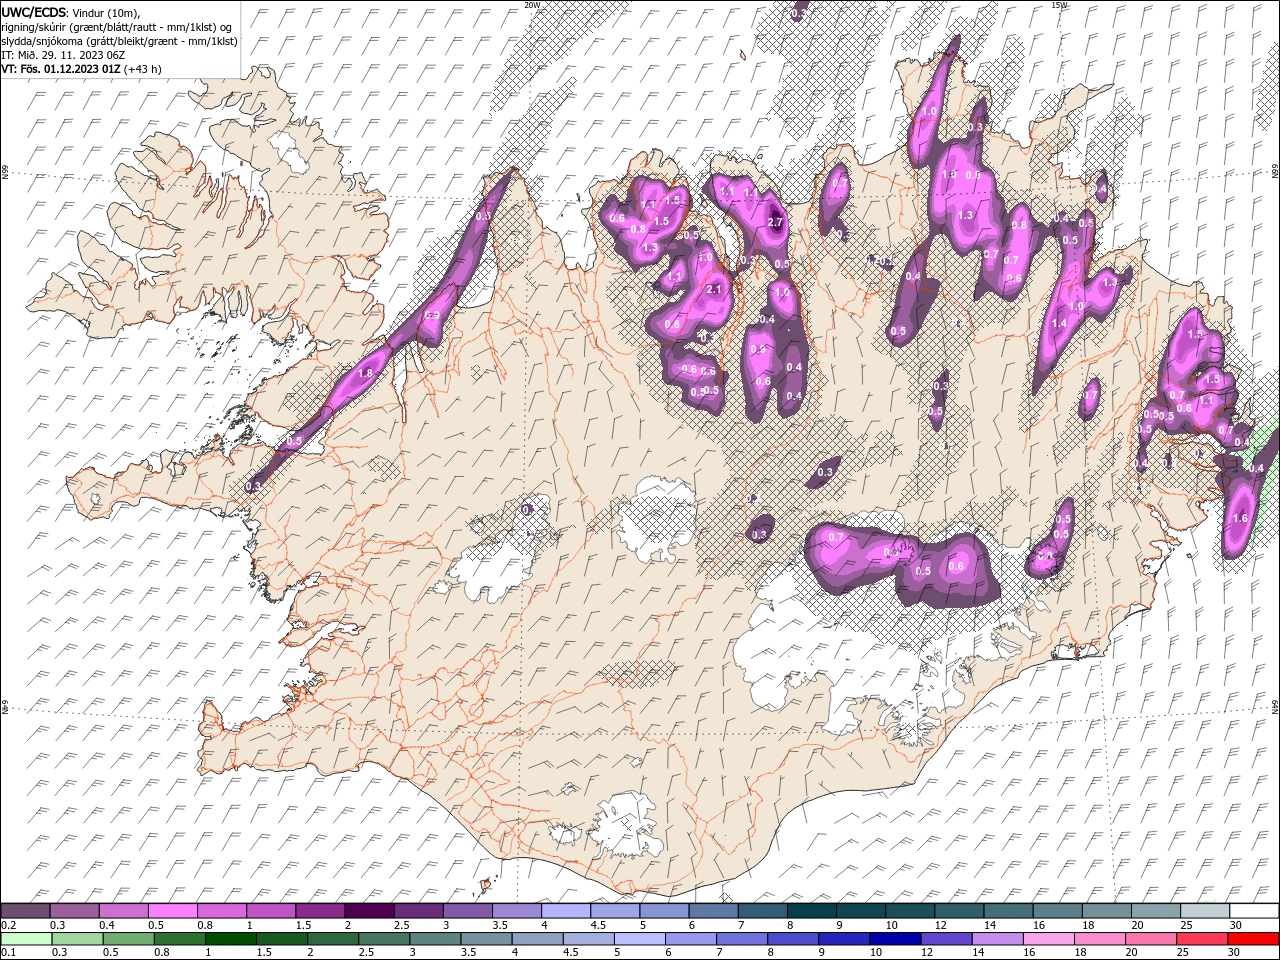Image resolution: width=1280 pixels, height=960 pixels.
Task: Click the pale green 0.1 swatch in lower legend row
Action: [x=26, y=939]
